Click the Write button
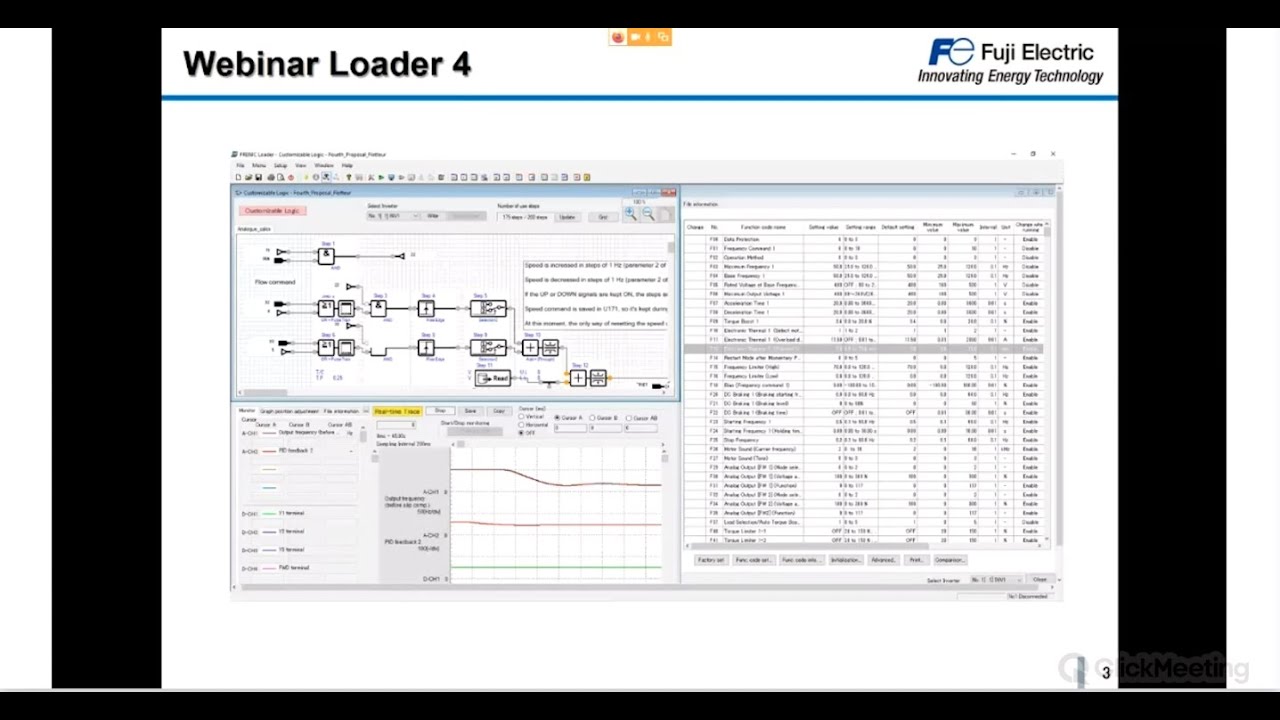1280x720 pixels. [433, 216]
